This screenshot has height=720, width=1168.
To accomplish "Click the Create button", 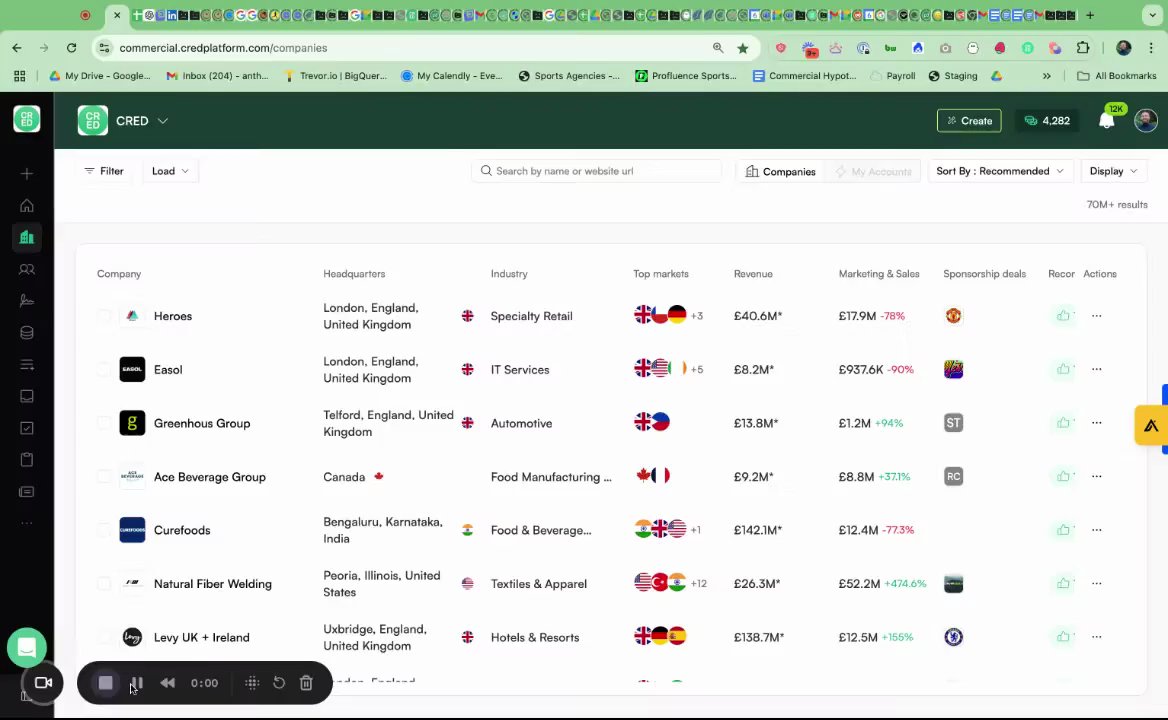I will 969,121.
